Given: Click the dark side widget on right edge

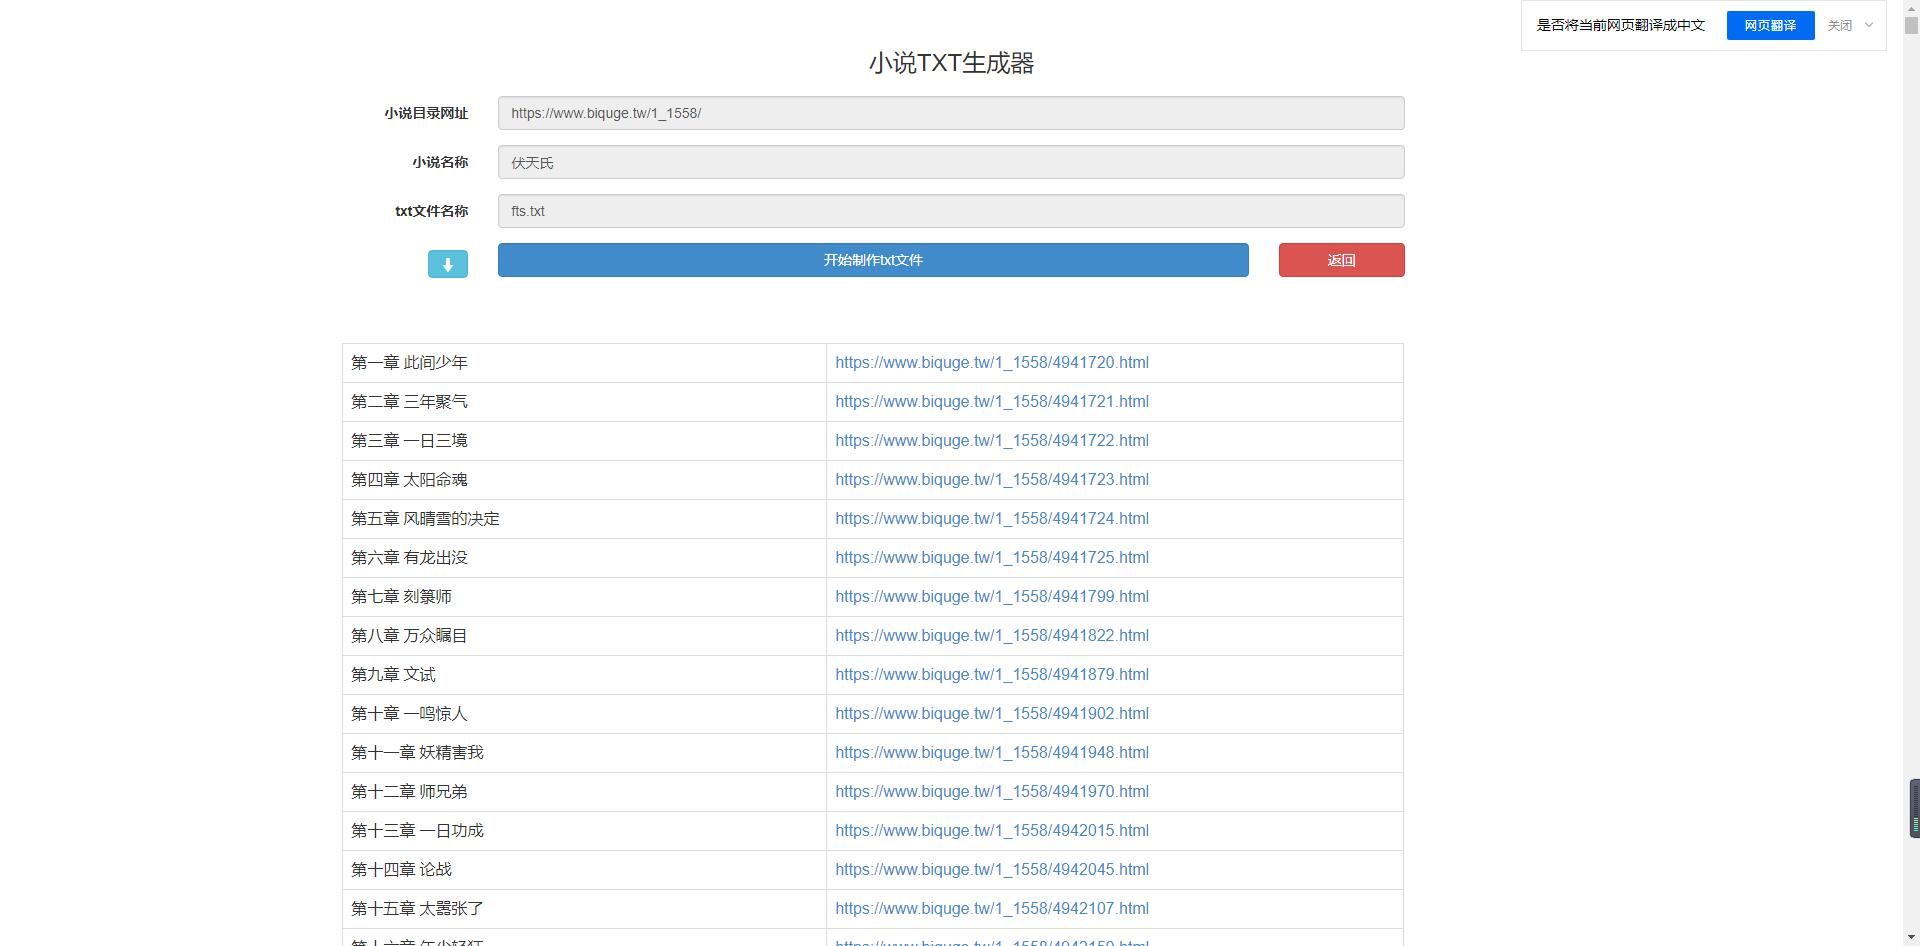Looking at the screenshot, I should pyautogui.click(x=1914, y=808).
